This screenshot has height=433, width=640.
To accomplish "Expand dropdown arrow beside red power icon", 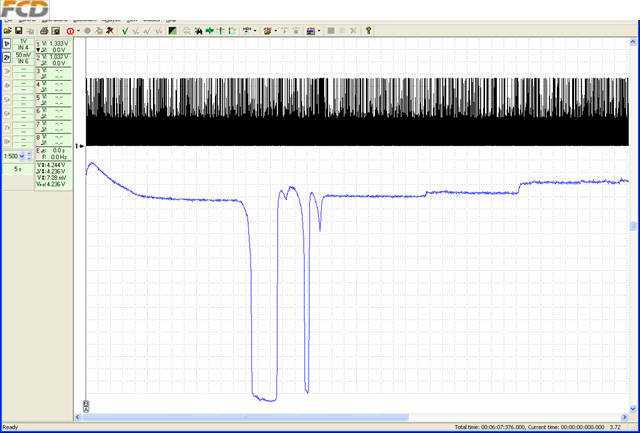I will (78, 31).
